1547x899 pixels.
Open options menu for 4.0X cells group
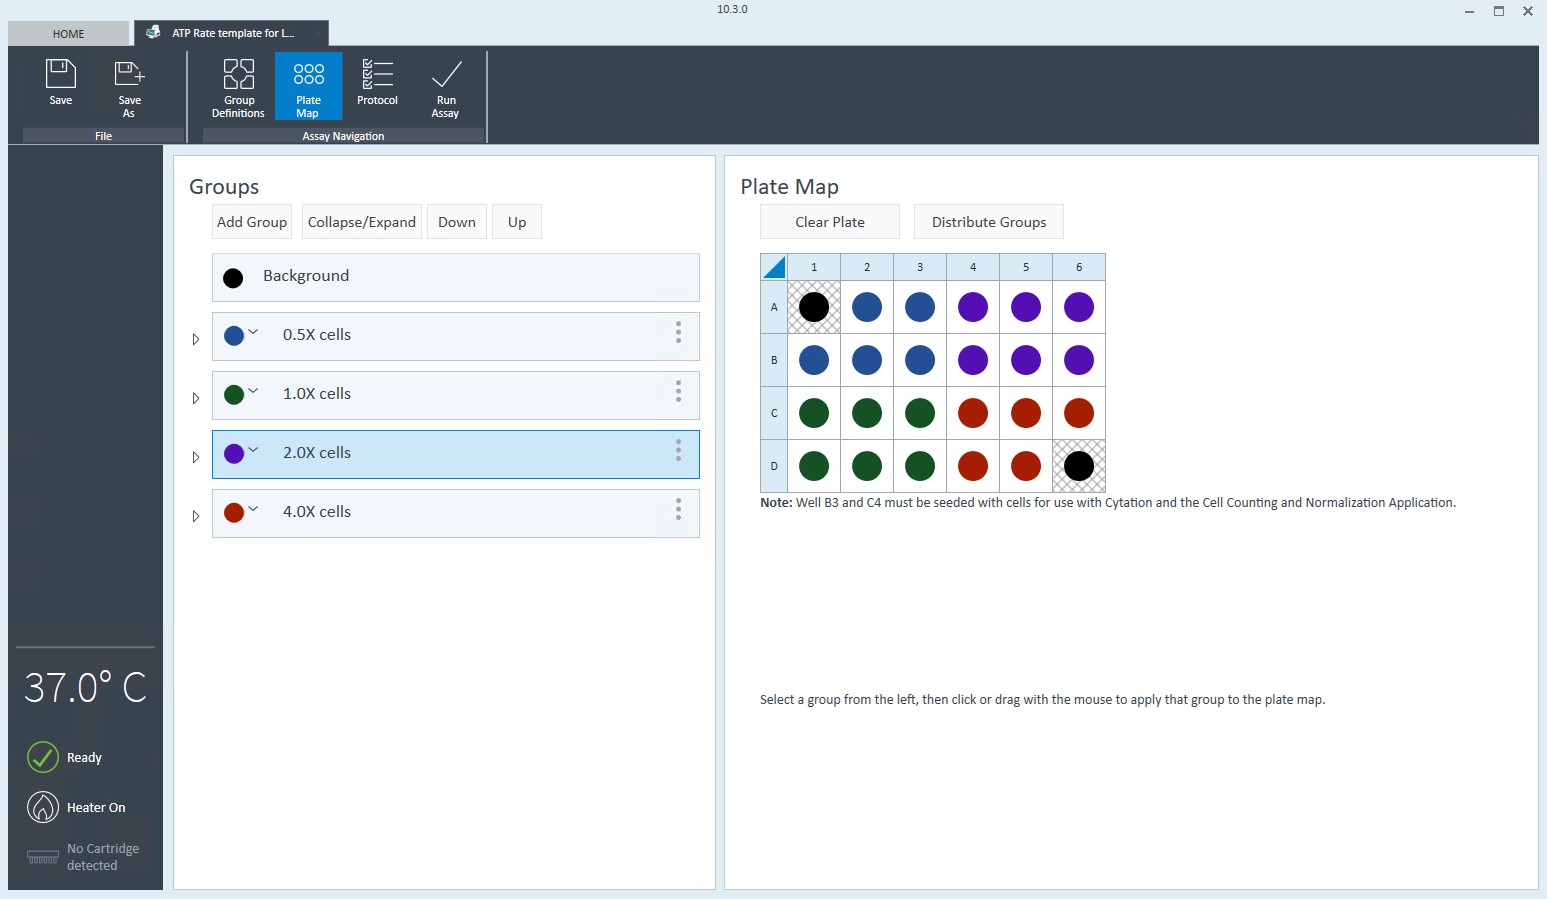point(678,510)
